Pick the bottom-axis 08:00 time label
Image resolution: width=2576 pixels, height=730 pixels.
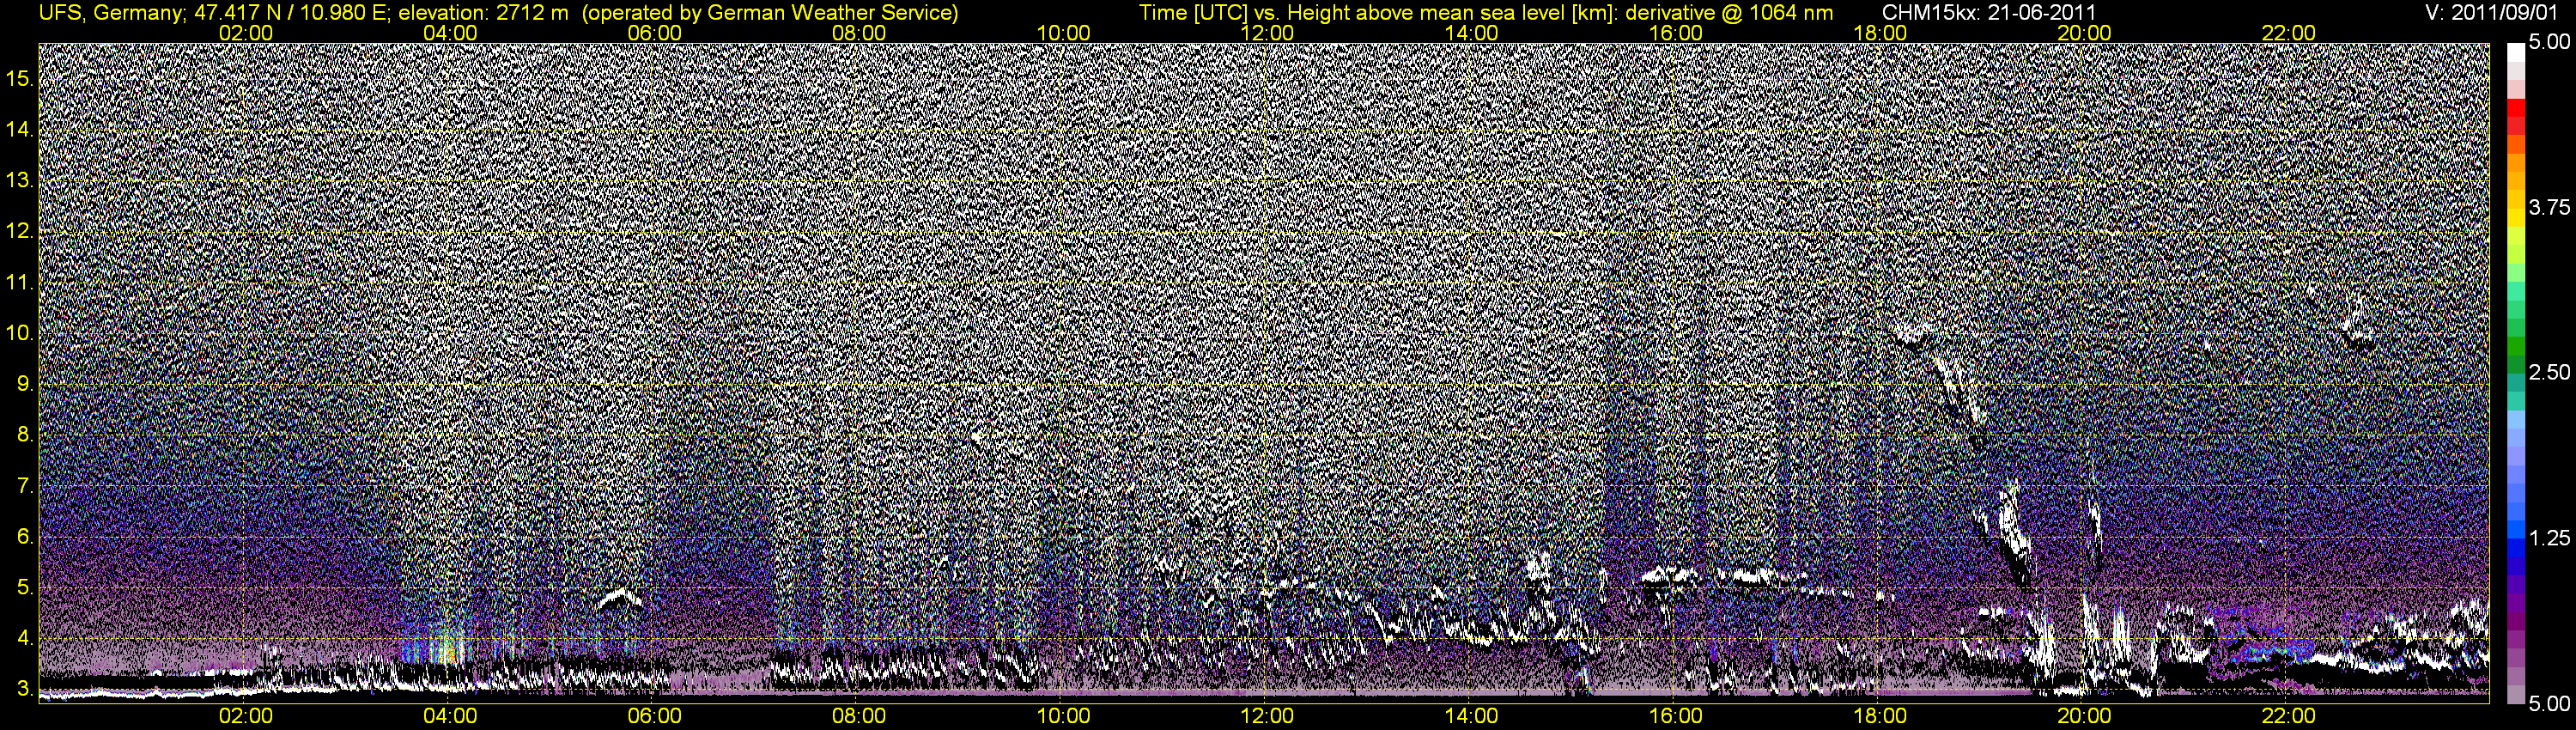[859, 716]
